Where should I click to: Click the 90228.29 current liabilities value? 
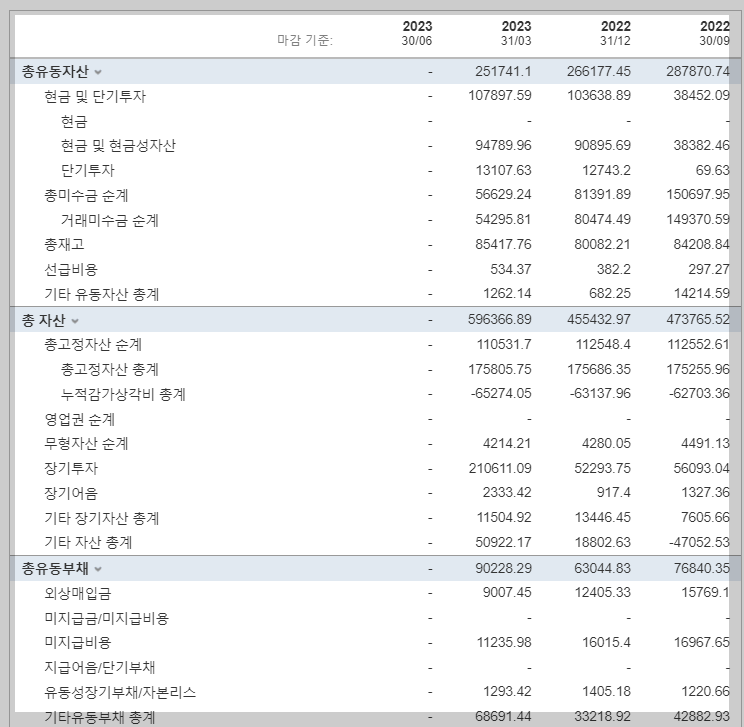coord(503,568)
